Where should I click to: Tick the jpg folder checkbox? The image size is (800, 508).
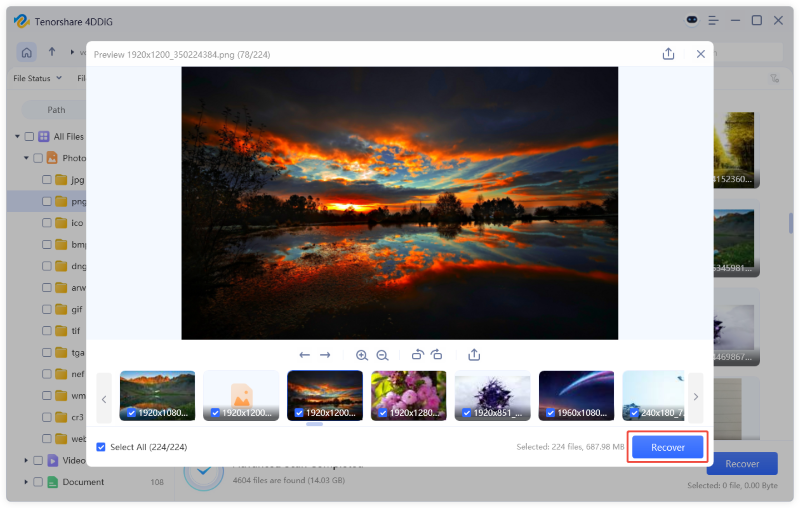[47, 180]
